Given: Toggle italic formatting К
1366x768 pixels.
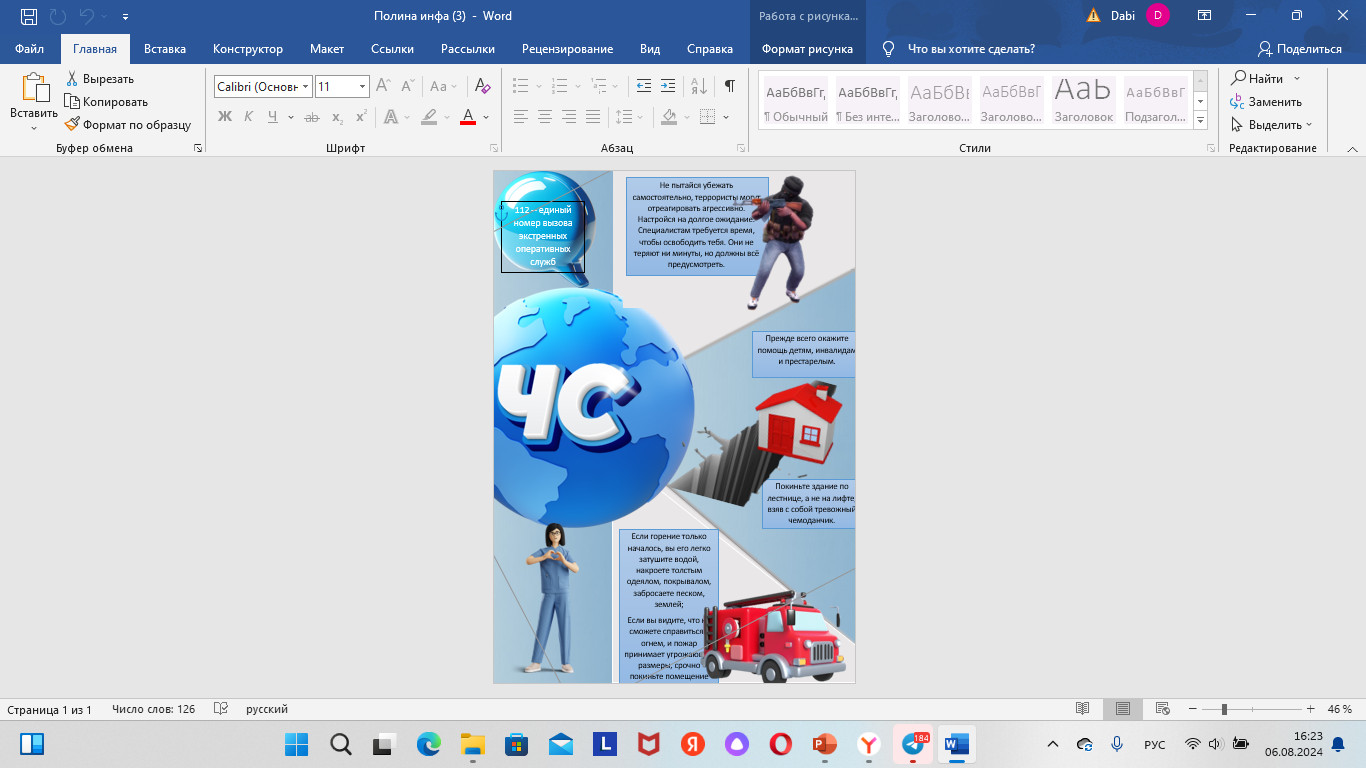Looking at the screenshot, I should click(249, 117).
